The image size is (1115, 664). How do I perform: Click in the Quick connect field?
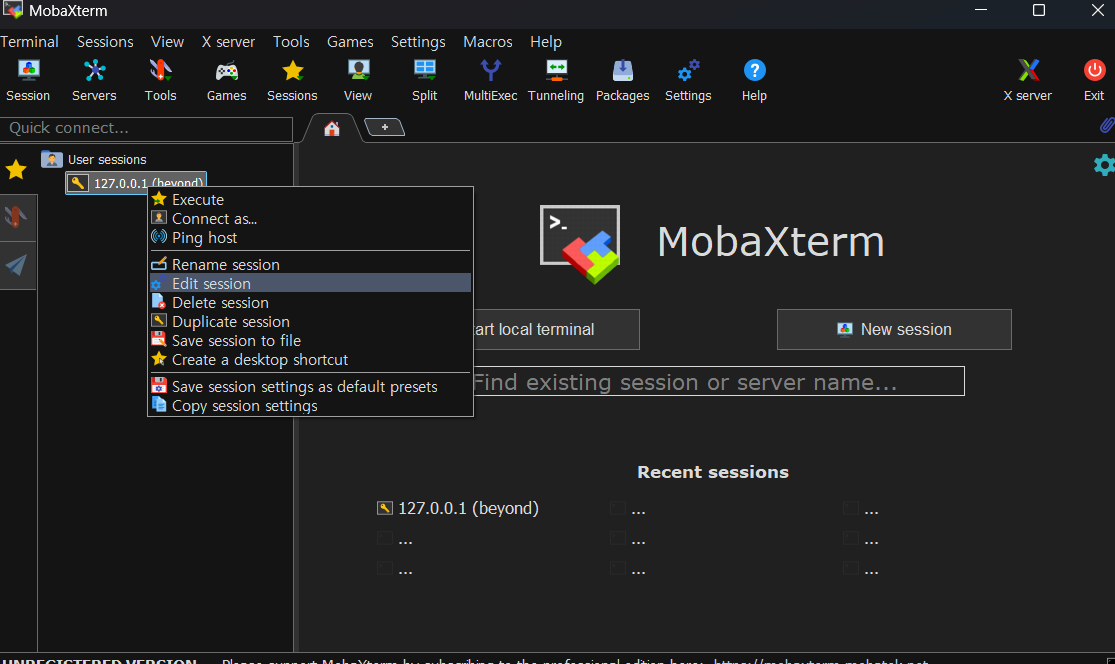tap(146, 129)
